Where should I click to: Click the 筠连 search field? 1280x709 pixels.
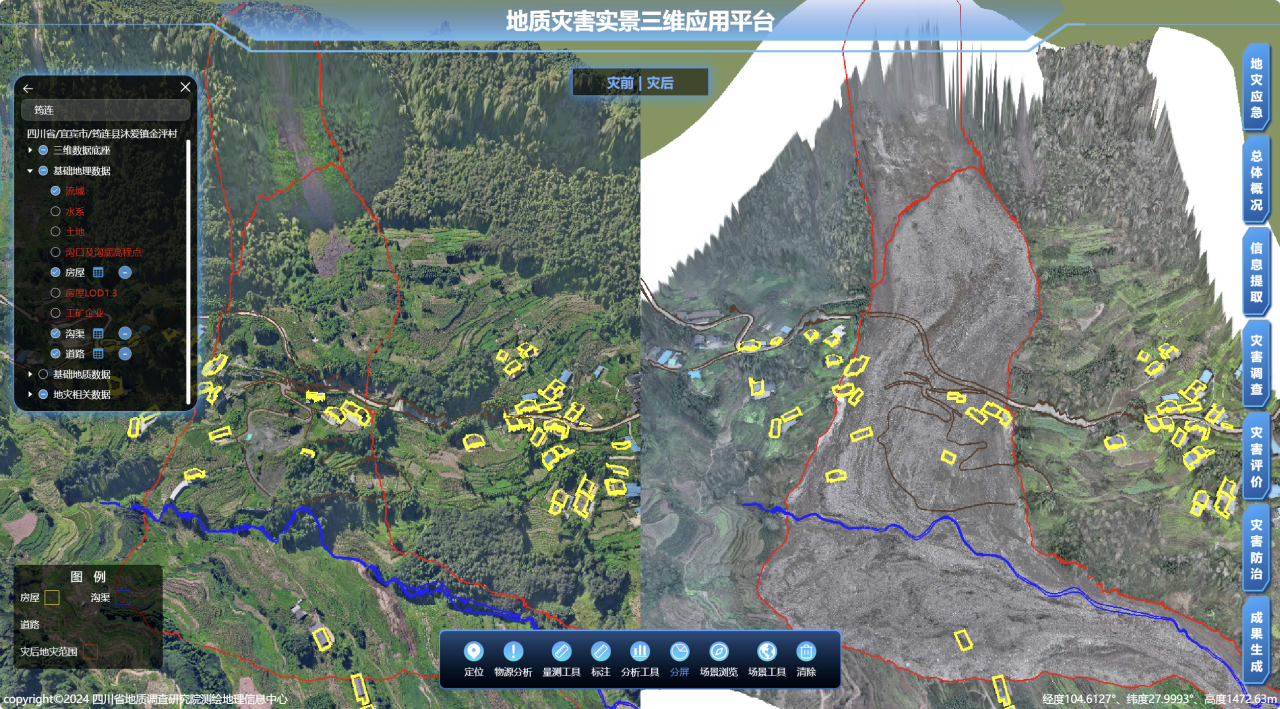pos(106,110)
